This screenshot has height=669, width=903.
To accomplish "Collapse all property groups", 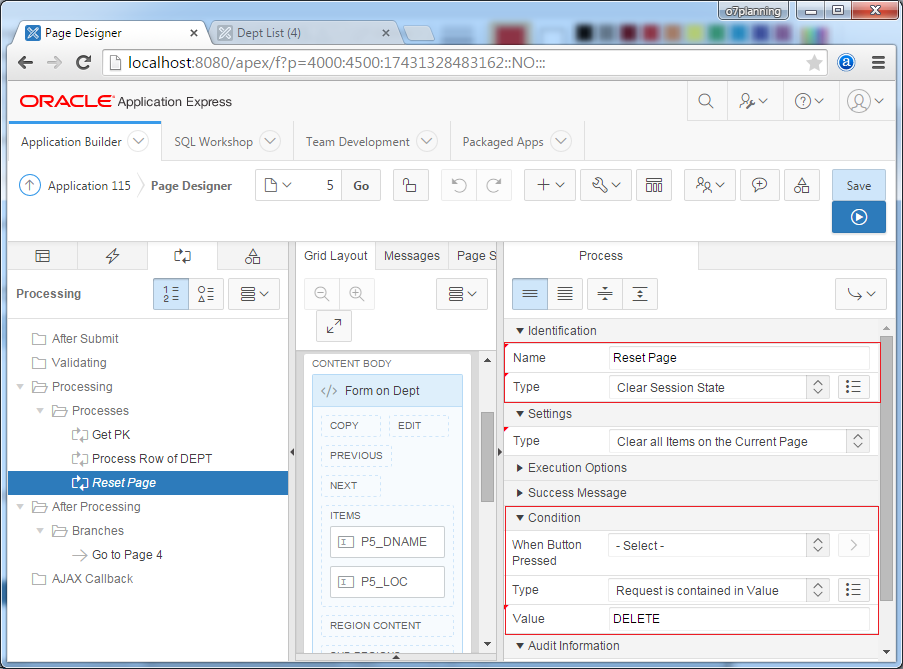I will 605,294.
